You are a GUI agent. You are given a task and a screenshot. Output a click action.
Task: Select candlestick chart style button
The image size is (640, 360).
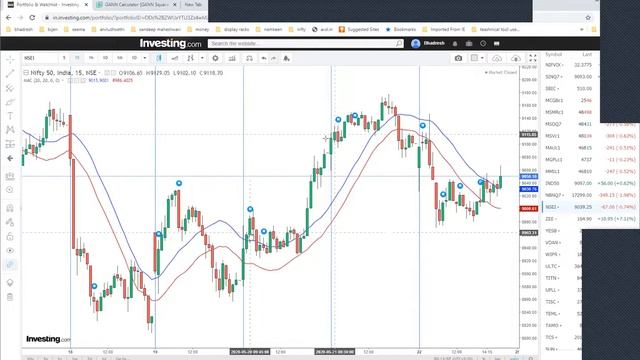pos(159,58)
